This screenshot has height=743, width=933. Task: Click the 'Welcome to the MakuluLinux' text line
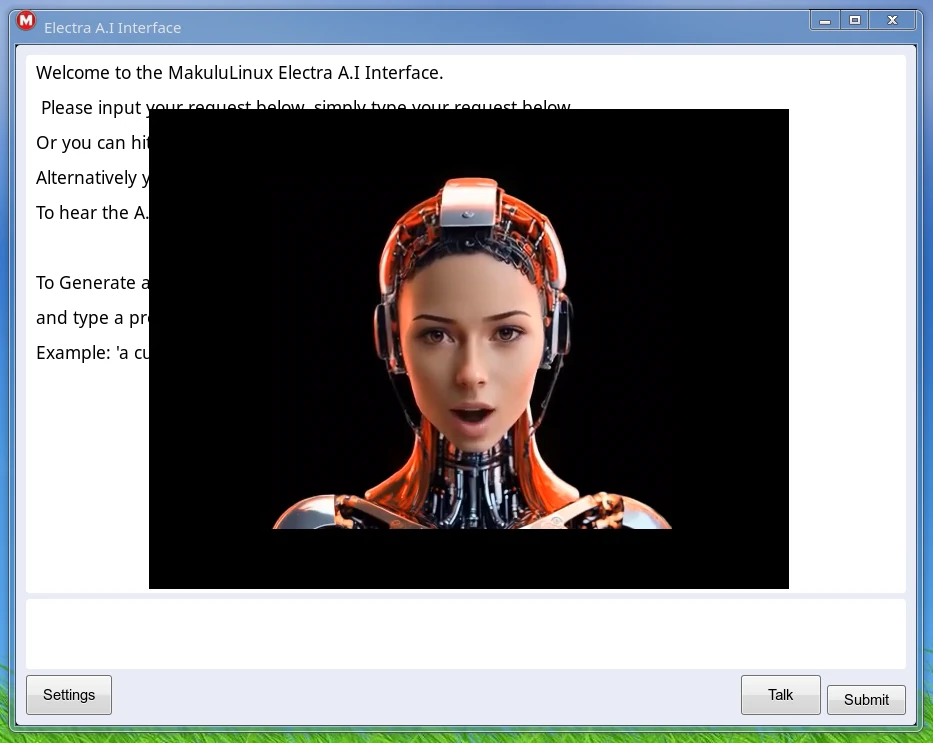[239, 73]
